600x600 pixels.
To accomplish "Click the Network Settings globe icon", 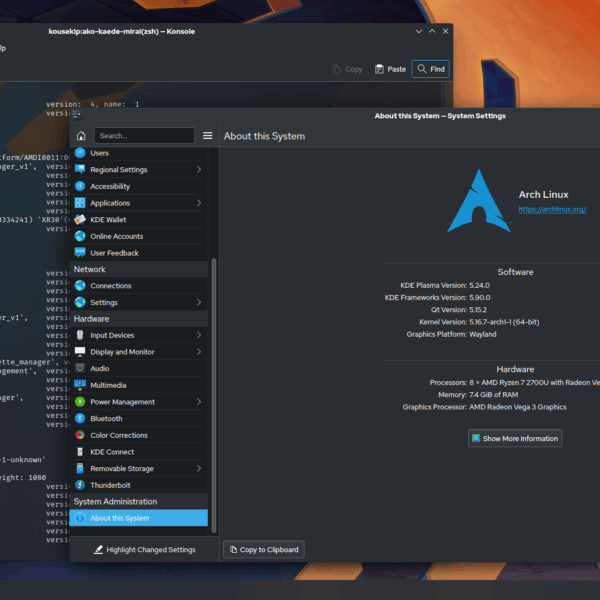I will click(x=80, y=302).
